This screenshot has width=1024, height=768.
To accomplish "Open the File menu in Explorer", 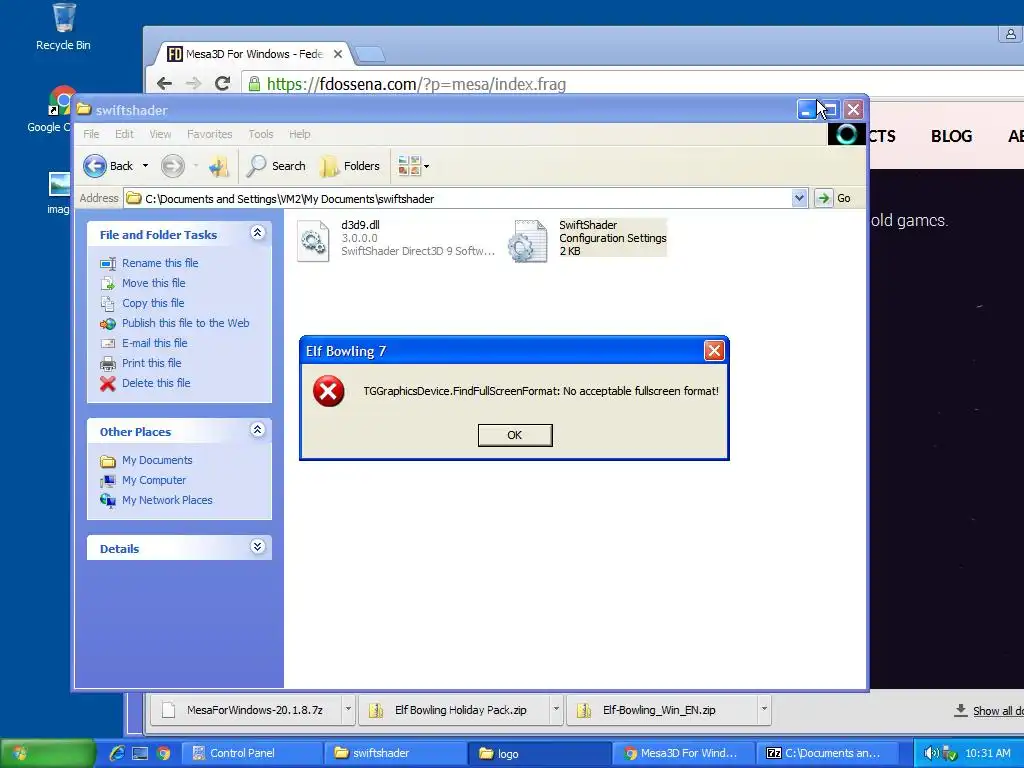I will pos(91,134).
